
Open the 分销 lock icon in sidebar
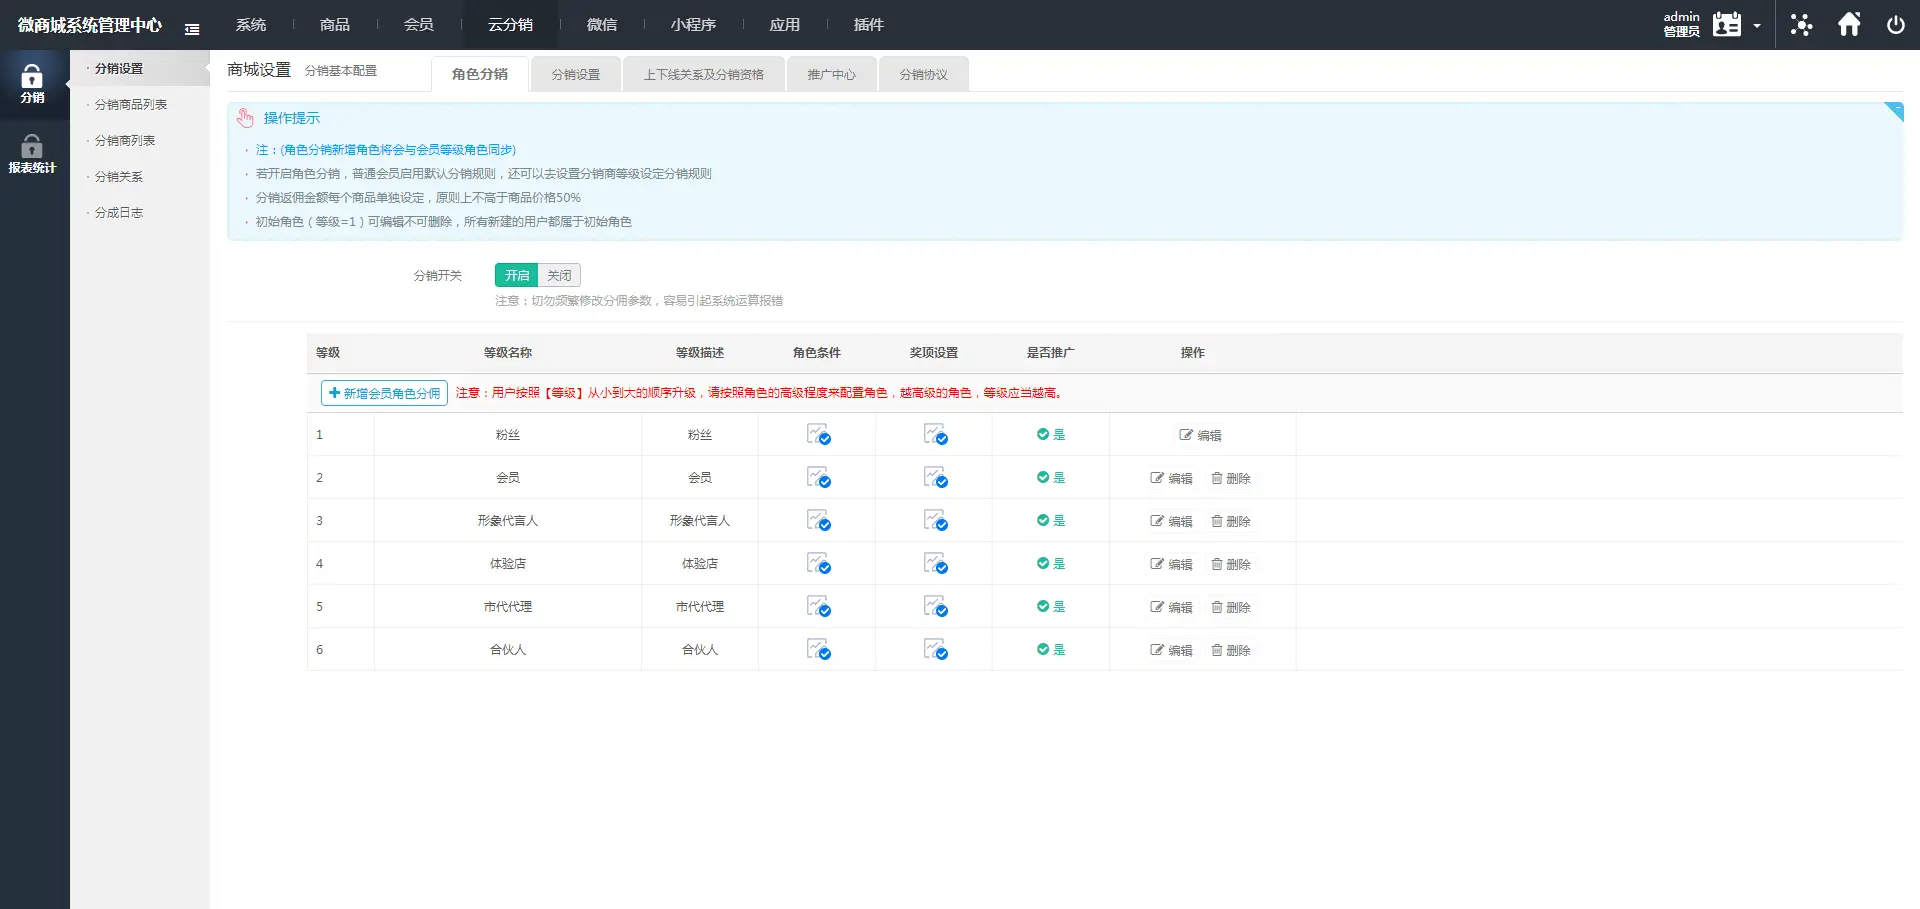coord(32,83)
